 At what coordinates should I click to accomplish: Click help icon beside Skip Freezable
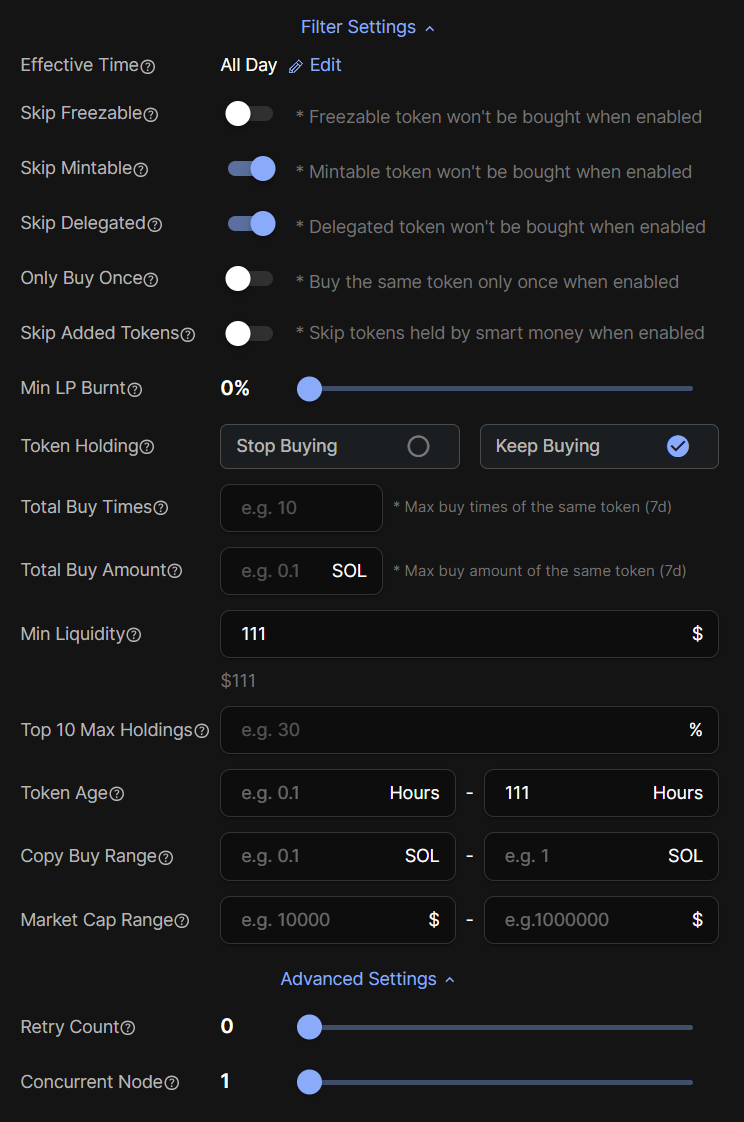click(151, 115)
